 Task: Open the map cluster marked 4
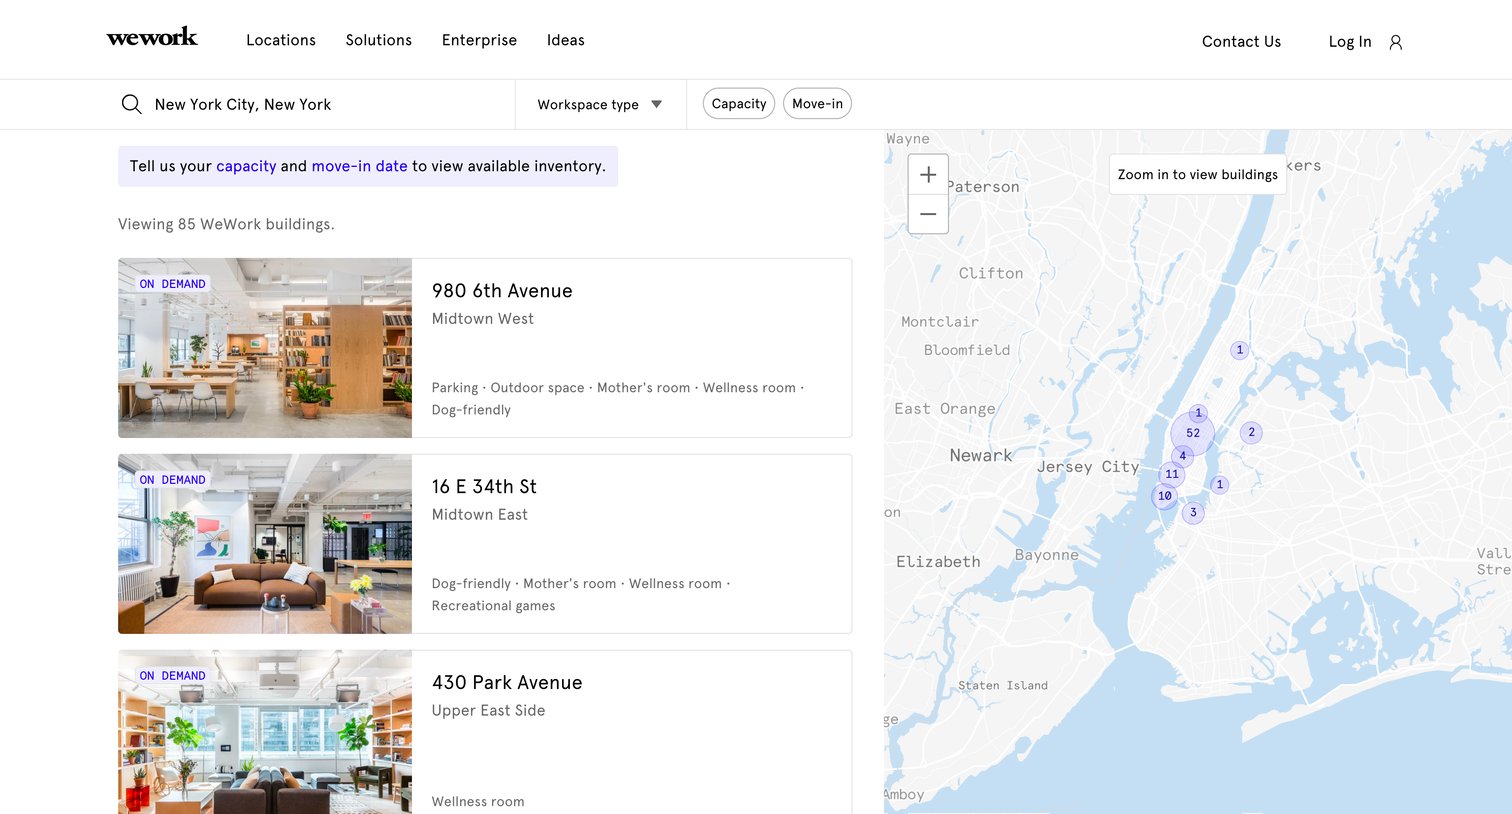(x=1183, y=456)
